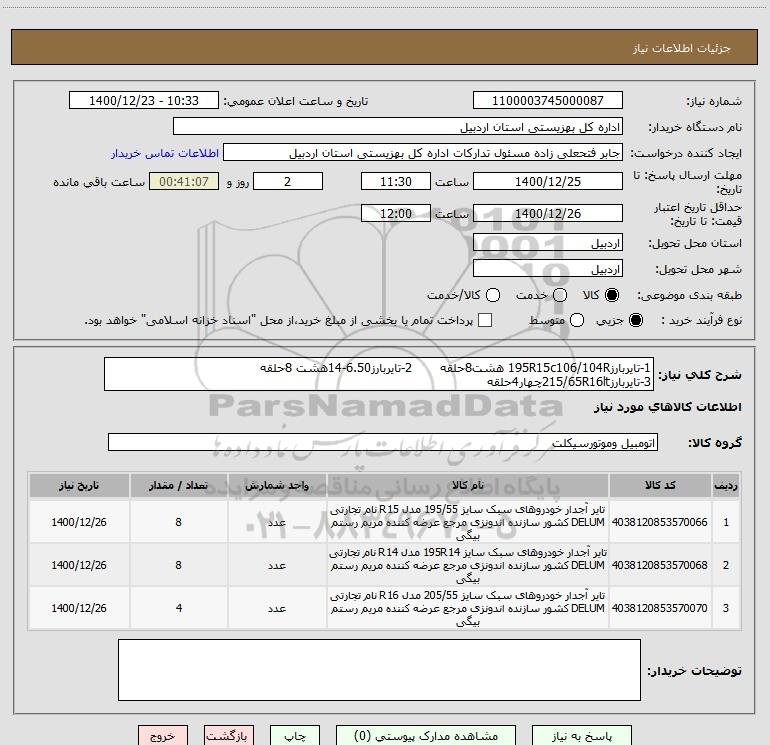Viewport: 770px width, 745px height.
Task: Click the جزئیات اطلاعات نیاز header title
Action: [681, 48]
